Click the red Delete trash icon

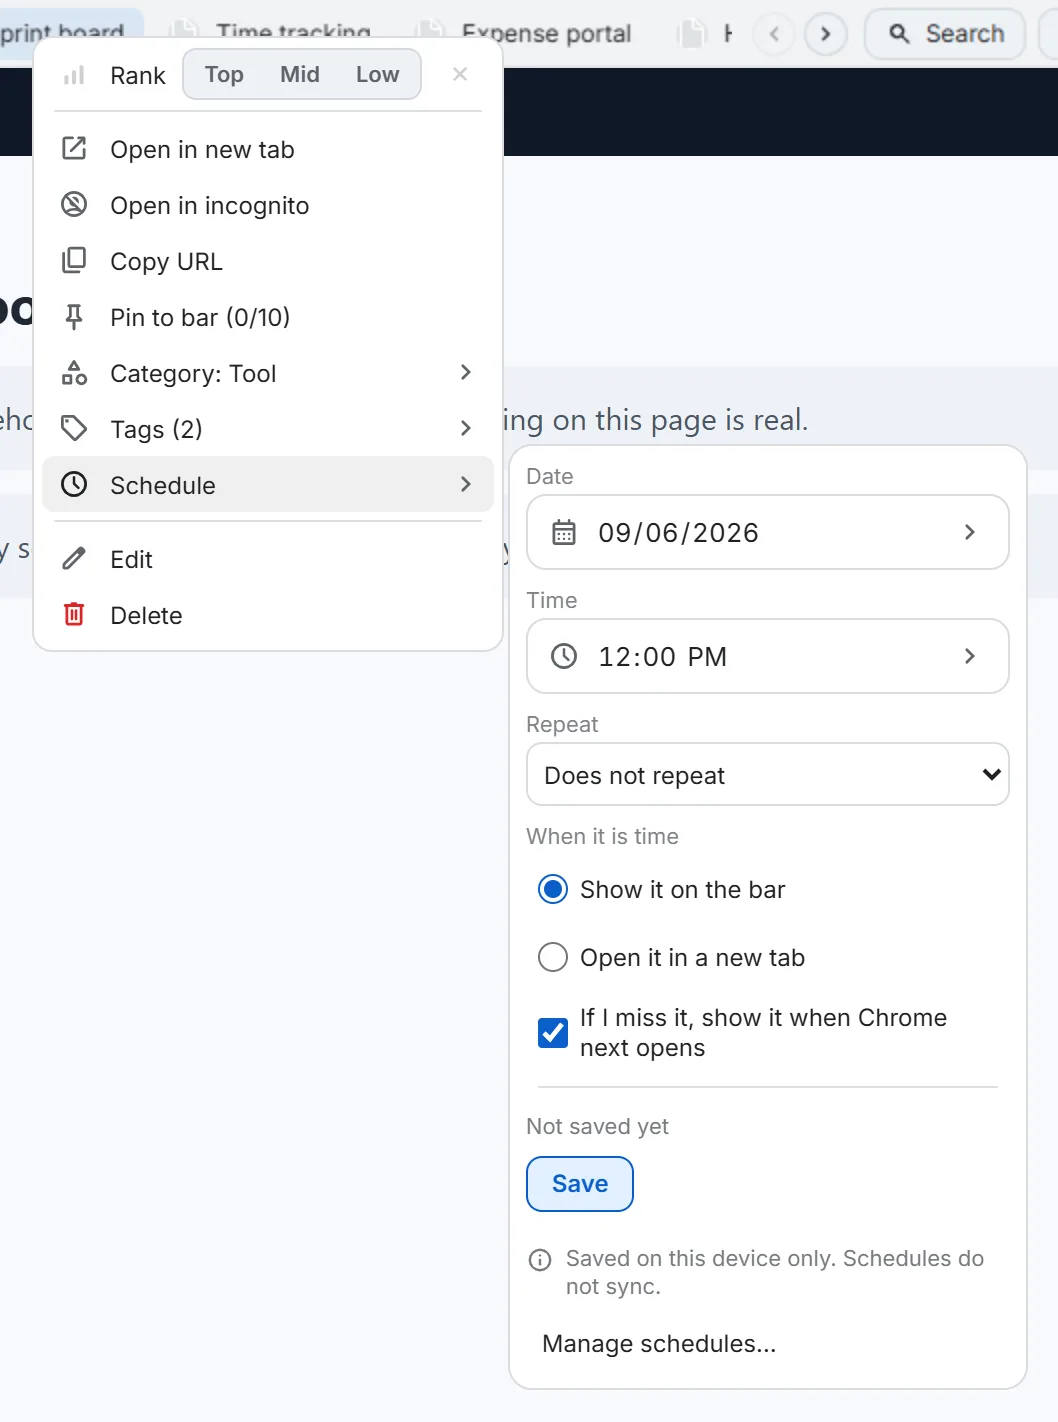(74, 614)
